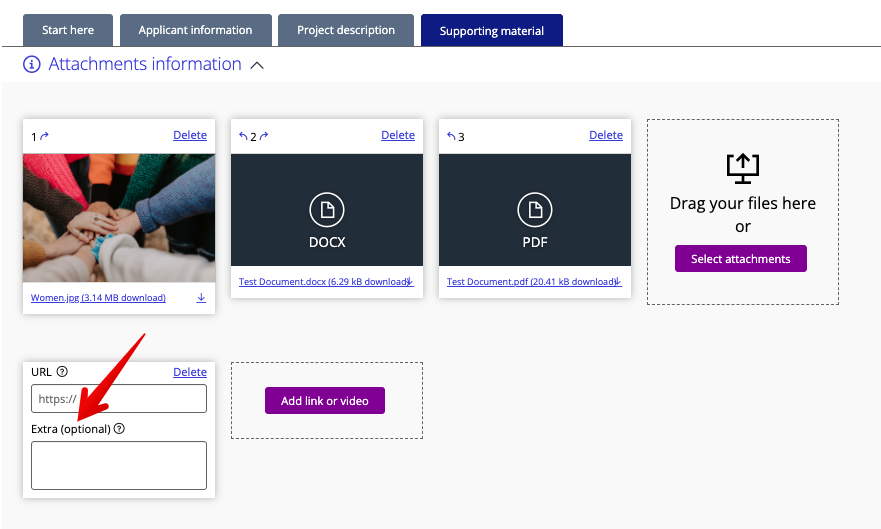Open the Applicant information tab
Image resolution: width=881 pixels, height=529 pixels.
(195, 30)
